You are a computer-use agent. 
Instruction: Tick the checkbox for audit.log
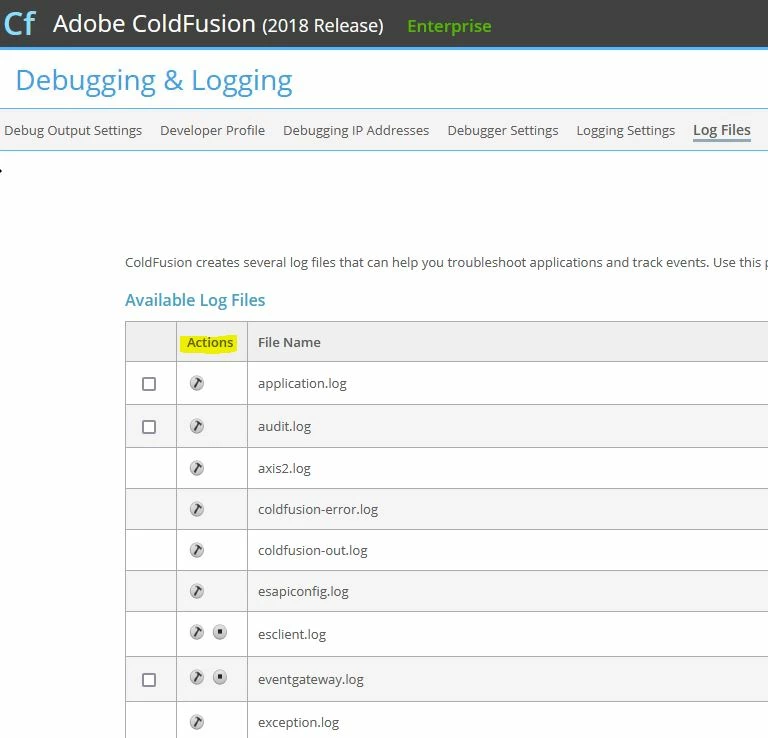[149, 427]
